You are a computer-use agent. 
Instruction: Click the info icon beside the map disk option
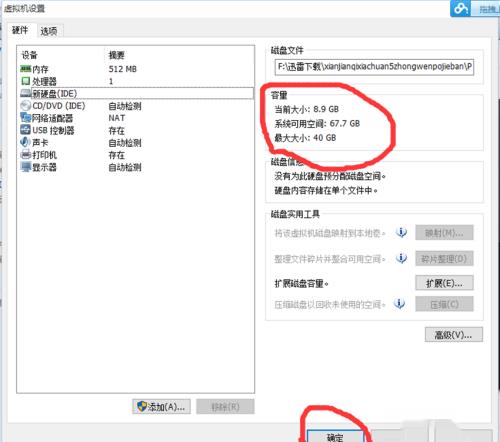click(x=401, y=232)
